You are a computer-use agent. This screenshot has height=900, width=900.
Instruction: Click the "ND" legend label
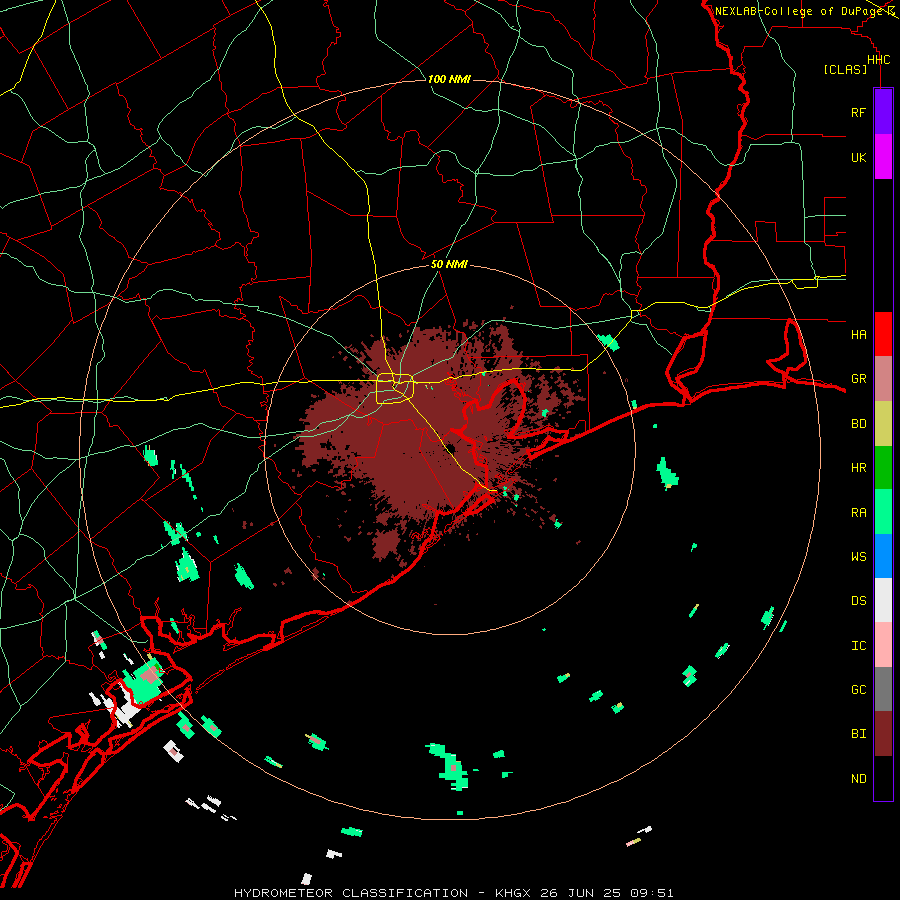tap(858, 778)
